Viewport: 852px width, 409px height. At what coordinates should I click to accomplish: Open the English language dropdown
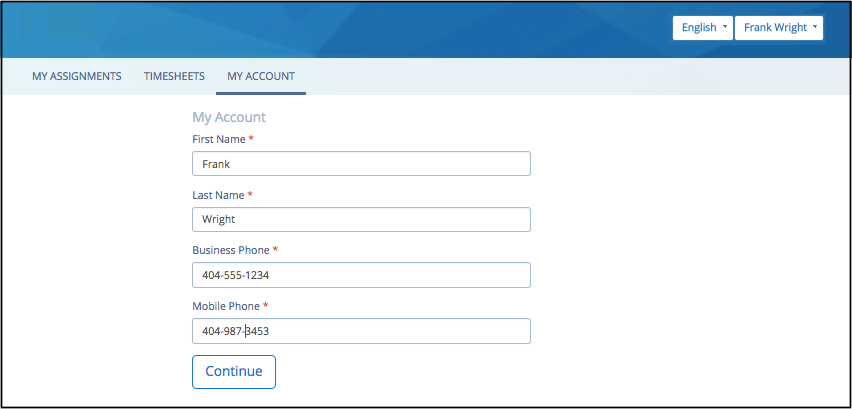703,28
